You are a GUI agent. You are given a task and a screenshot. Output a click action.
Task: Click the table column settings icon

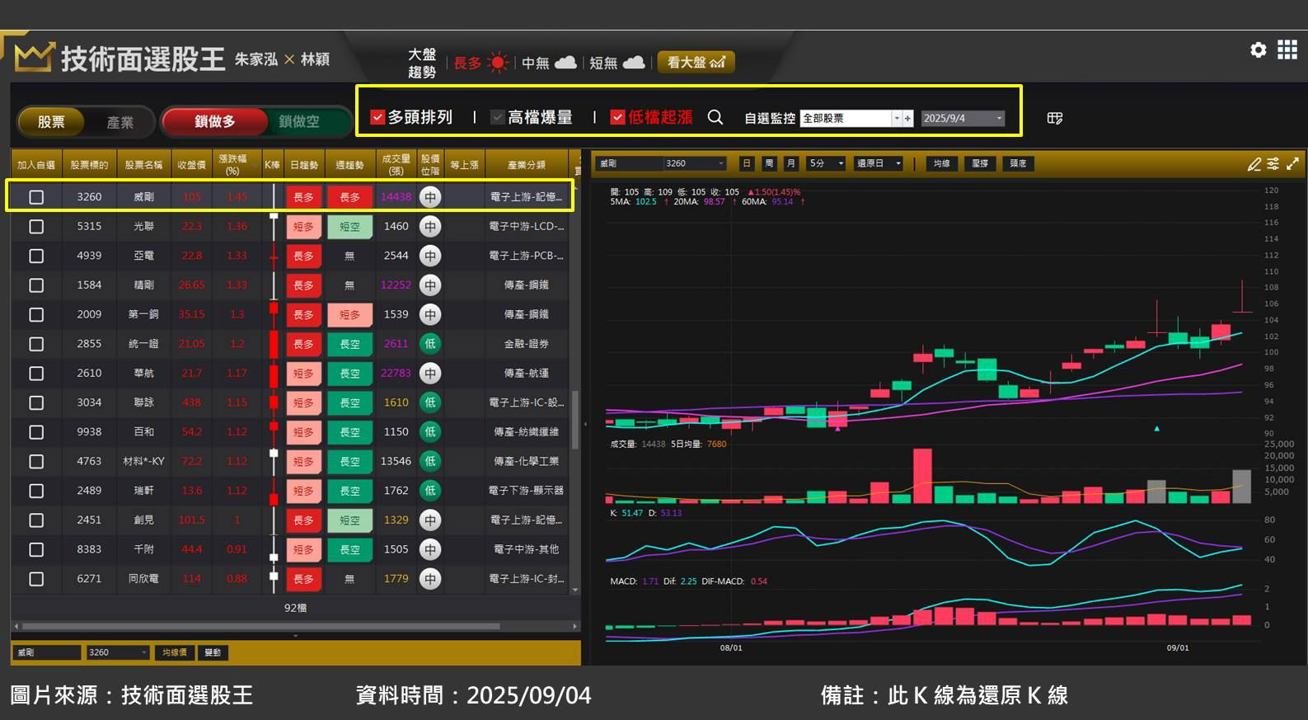click(x=1054, y=118)
